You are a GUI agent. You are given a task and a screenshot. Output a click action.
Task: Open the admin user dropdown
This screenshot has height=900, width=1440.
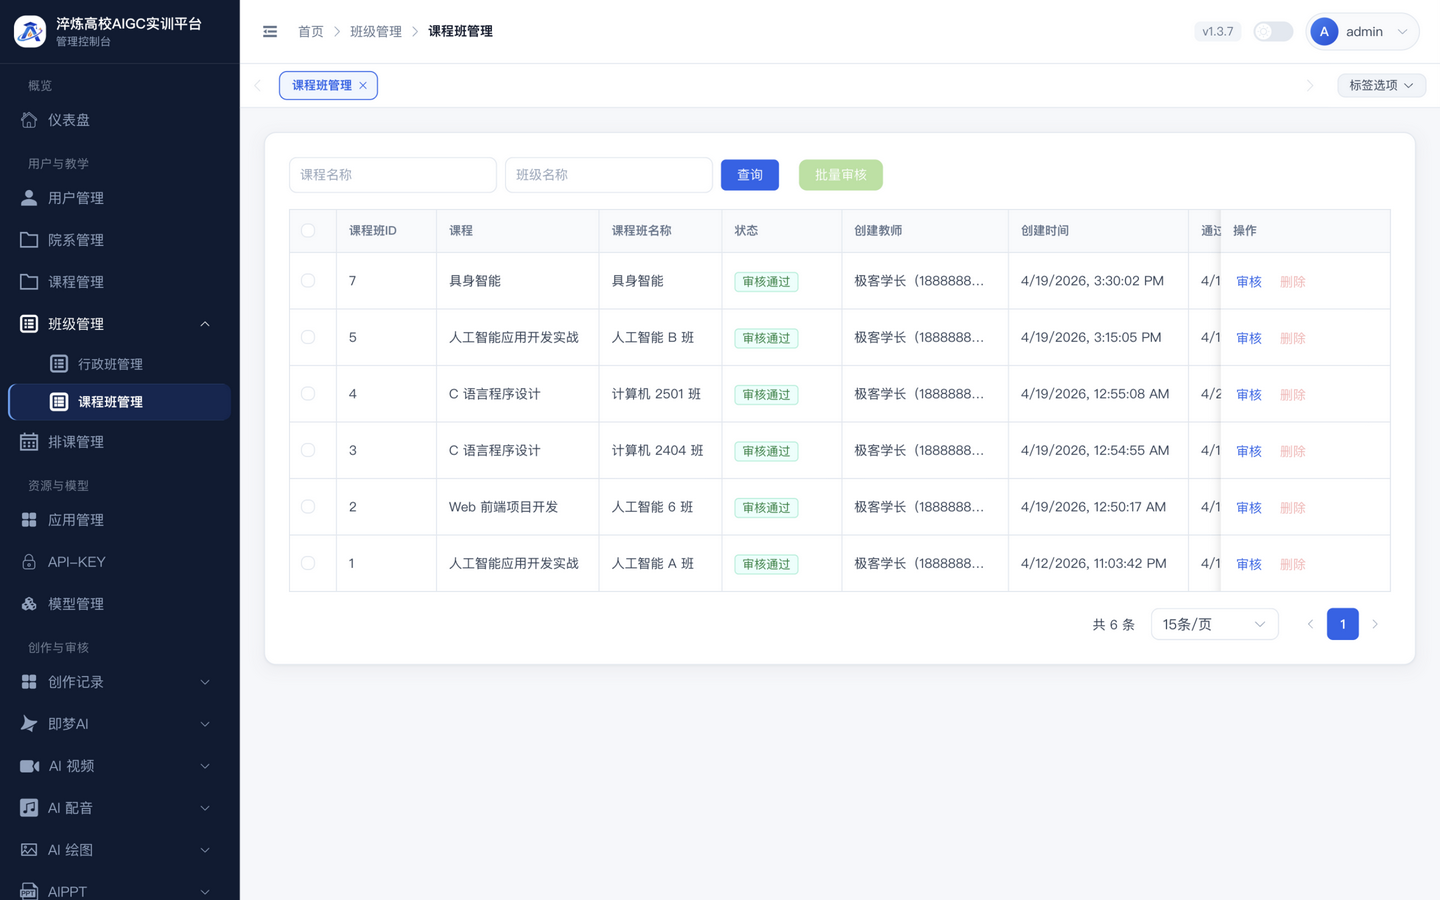point(1362,32)
